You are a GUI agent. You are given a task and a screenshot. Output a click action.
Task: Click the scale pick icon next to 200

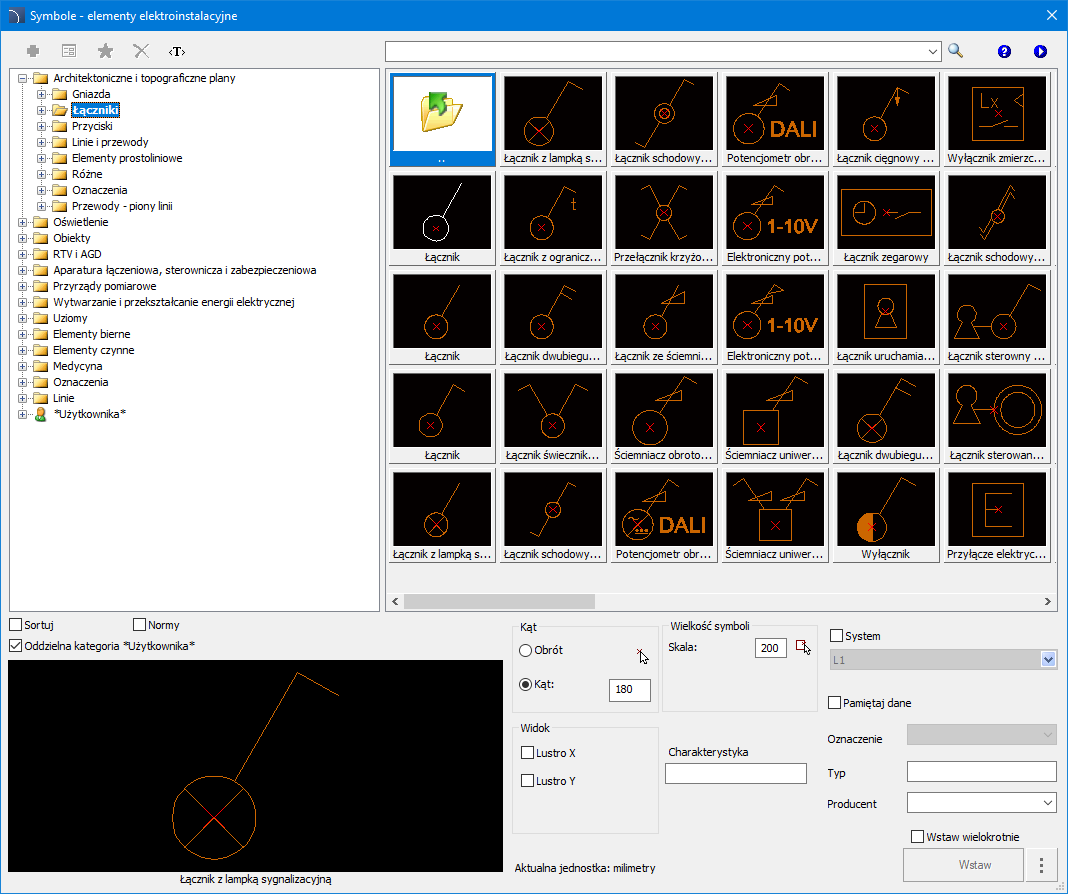click(x=802, y=647)
